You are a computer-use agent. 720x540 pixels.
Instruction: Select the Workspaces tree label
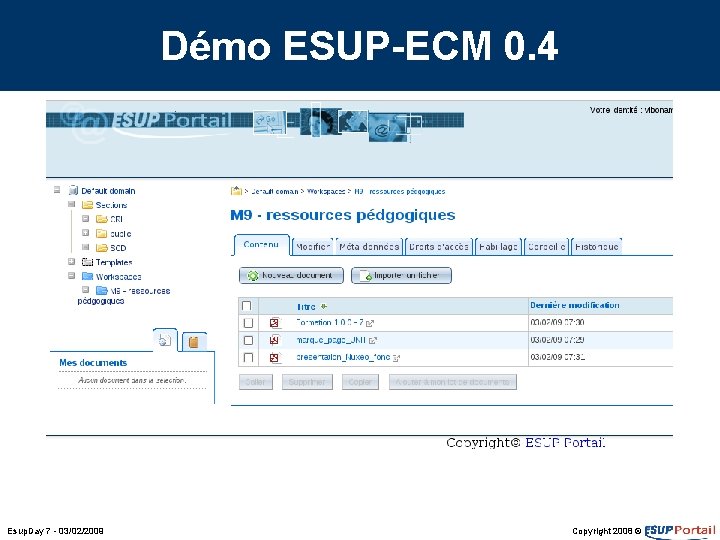coord(118,277)
